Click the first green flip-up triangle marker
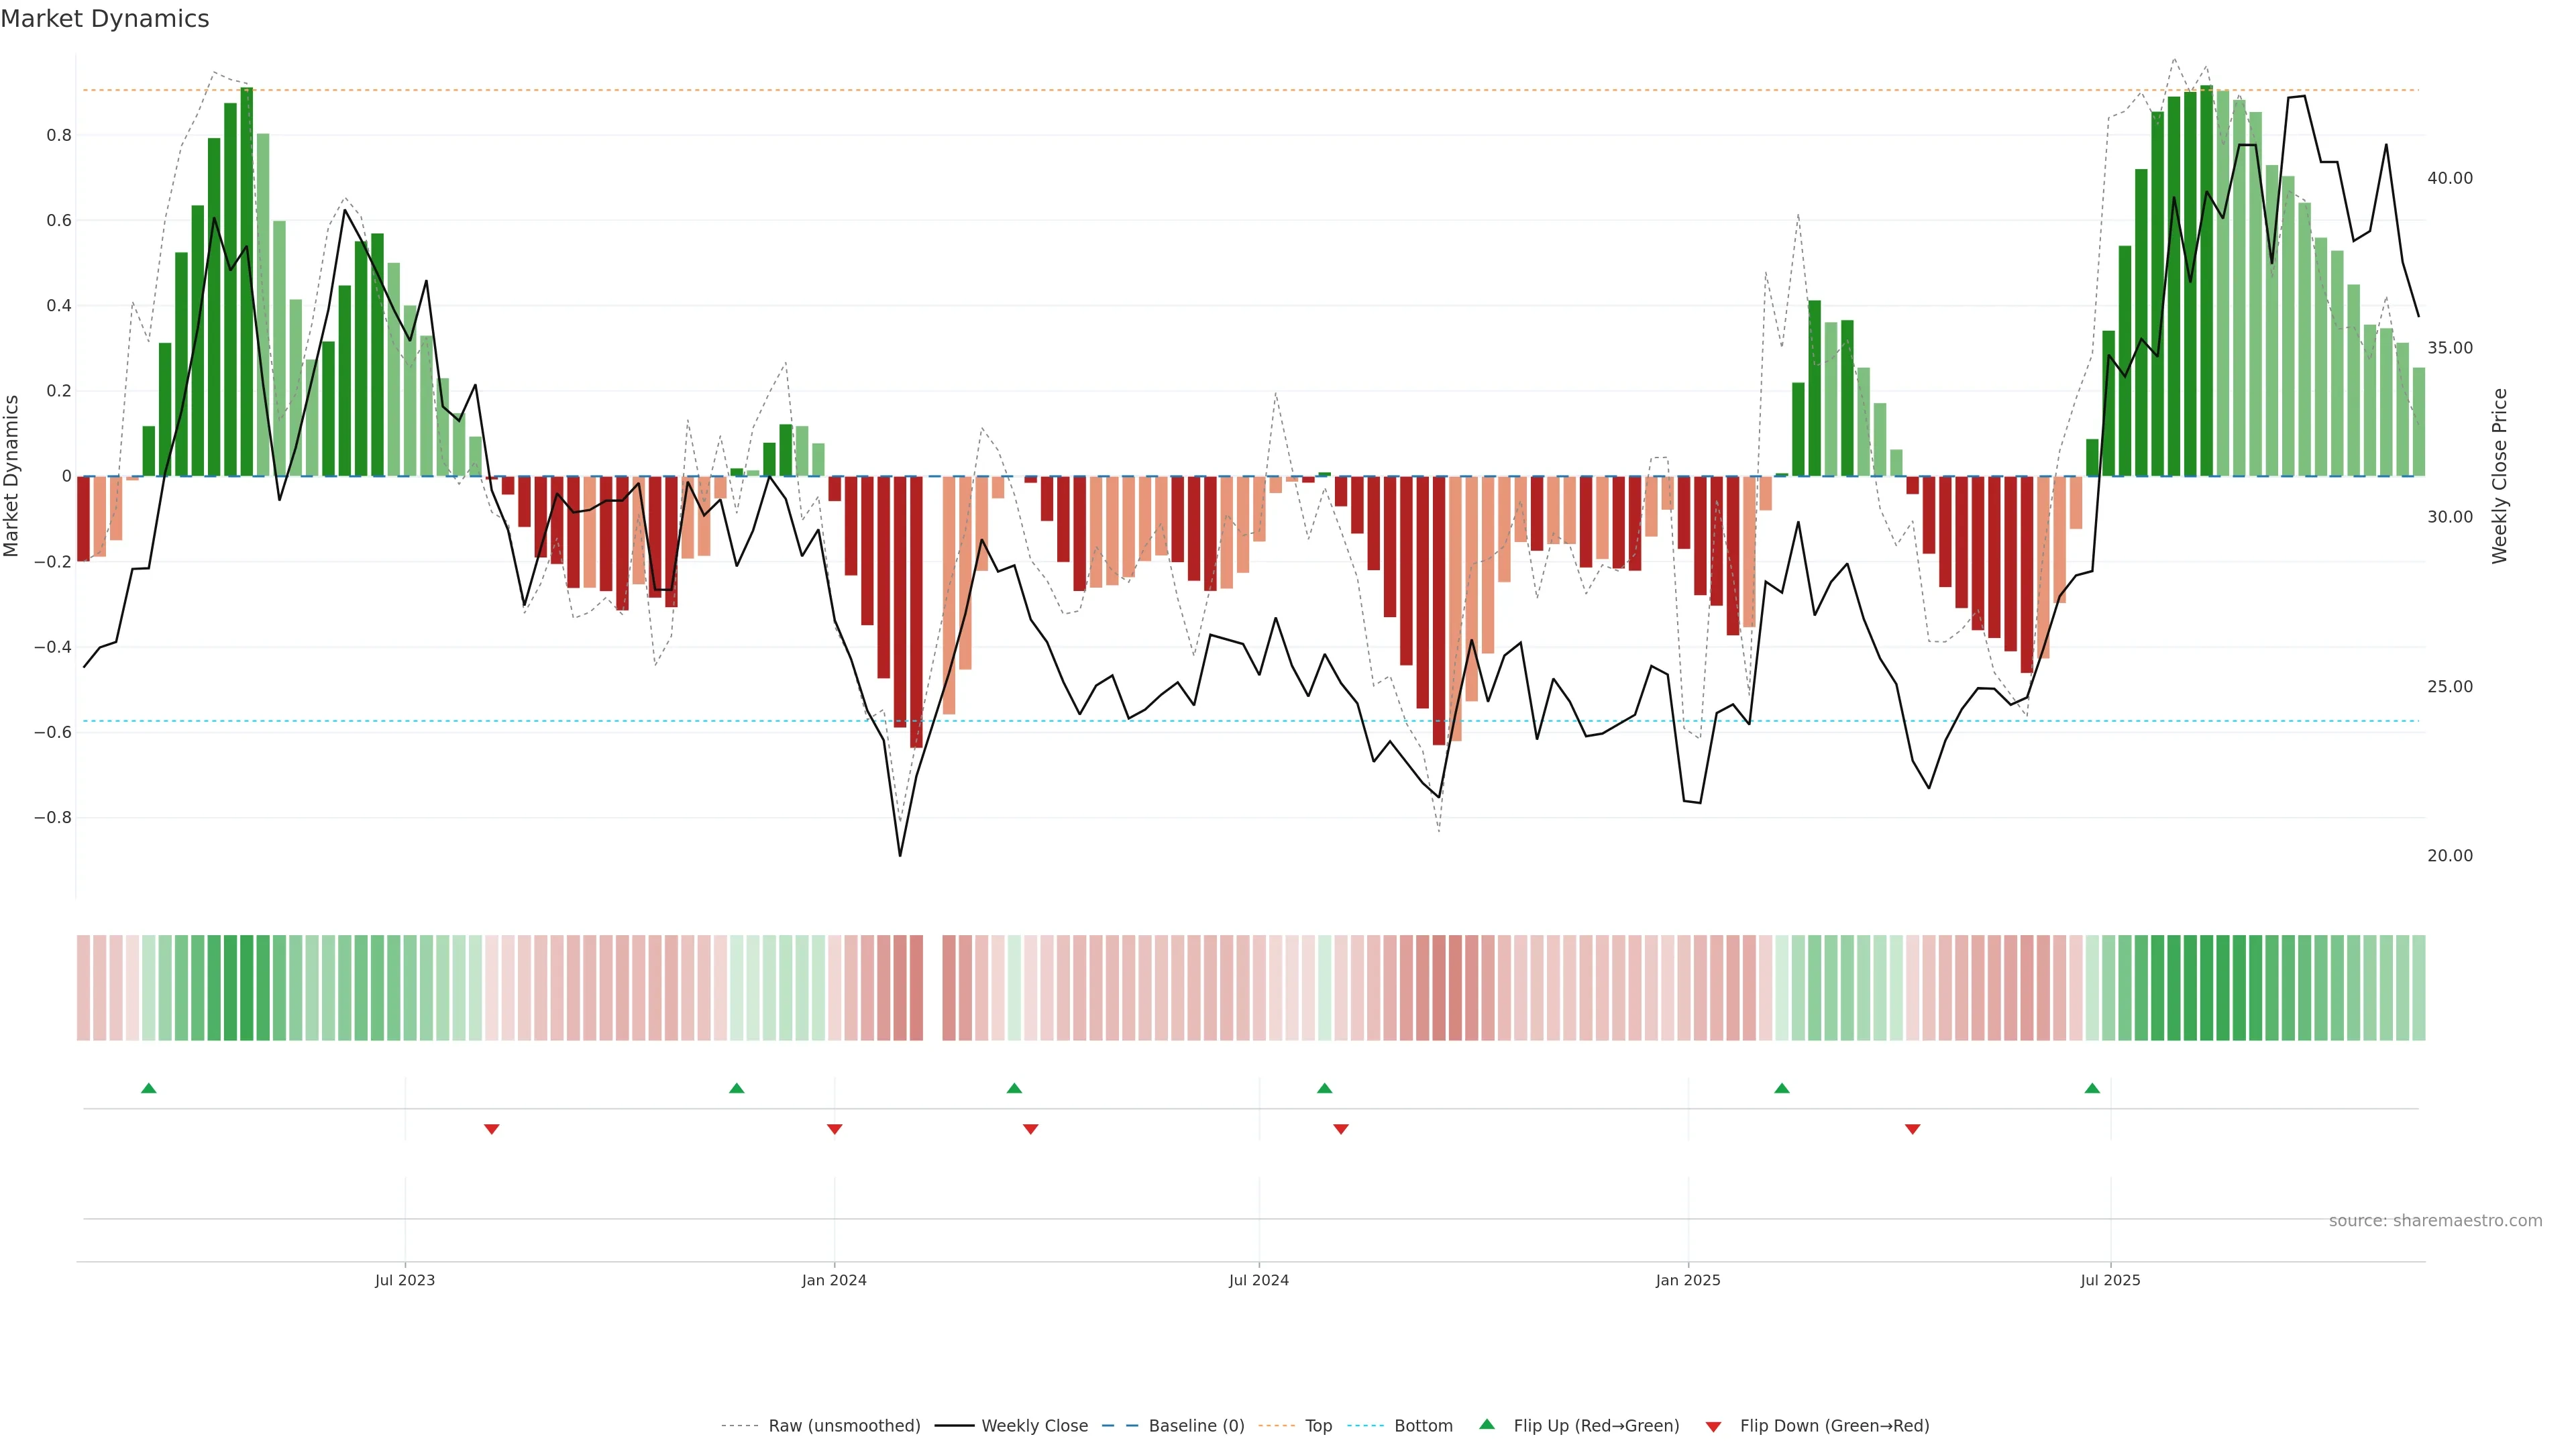The height and width of the screenshot is (1449, 2576). pyautogui.click(x=149, y=1088)
